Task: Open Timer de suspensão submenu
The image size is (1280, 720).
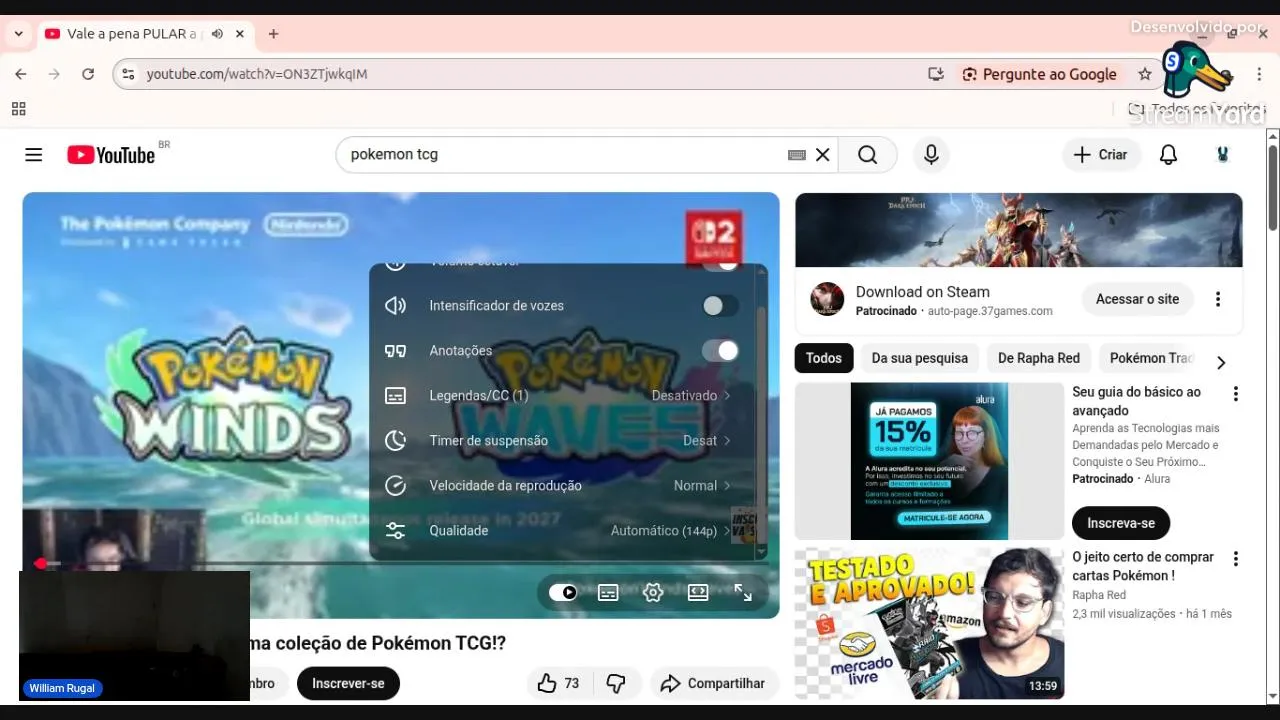Action: click(563, 441)
